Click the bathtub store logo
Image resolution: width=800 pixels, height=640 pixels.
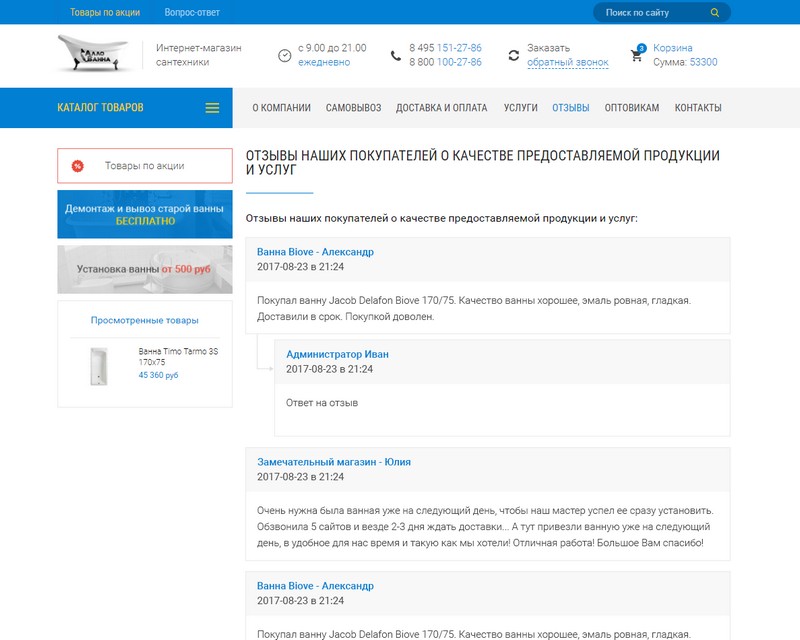click(x=92, y=53)
